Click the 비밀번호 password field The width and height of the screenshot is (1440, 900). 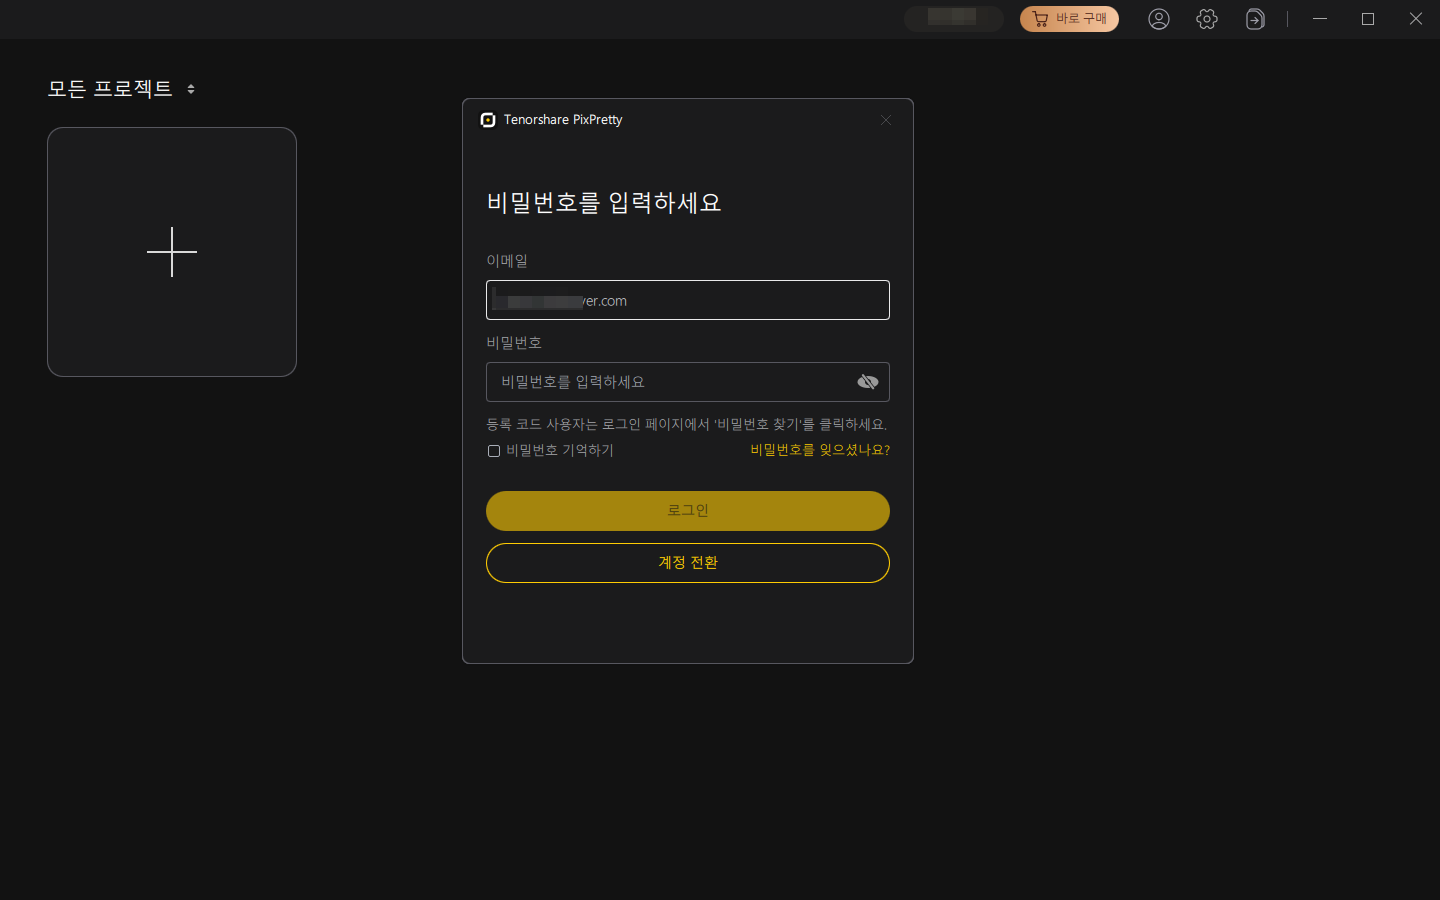[670, 382]
